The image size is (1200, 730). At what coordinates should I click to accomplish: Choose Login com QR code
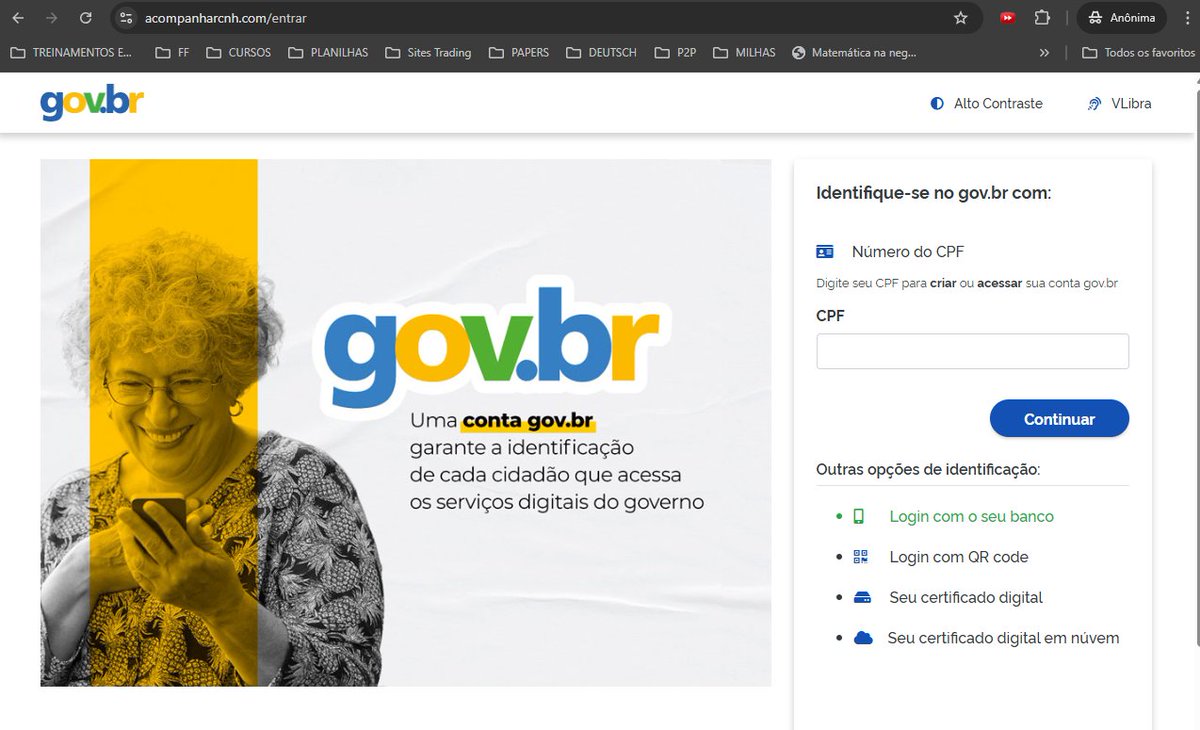[958, 557]
